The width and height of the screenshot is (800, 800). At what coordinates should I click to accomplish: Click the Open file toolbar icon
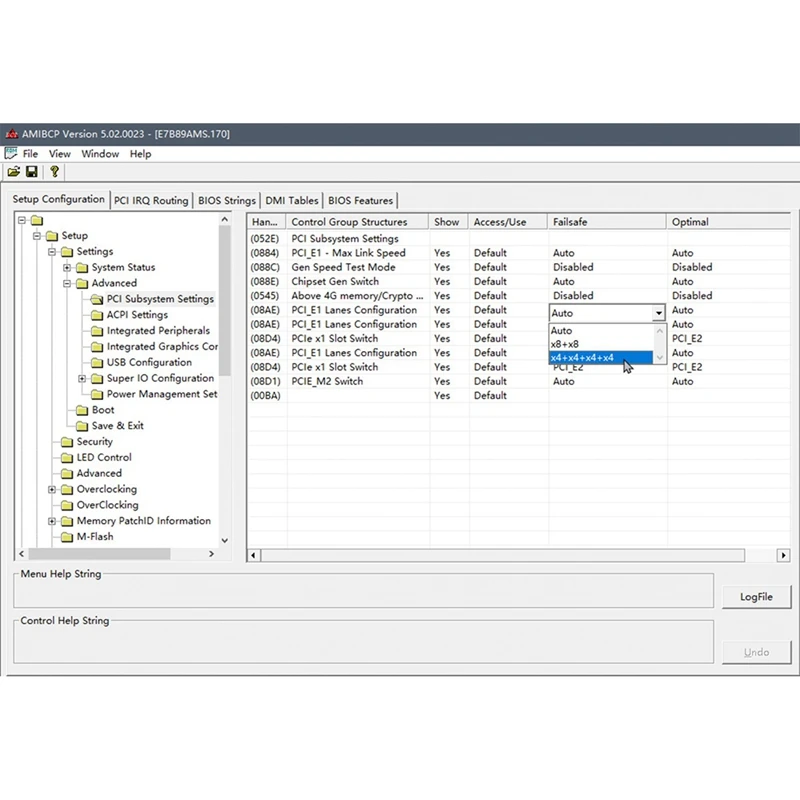click(14, 172)
